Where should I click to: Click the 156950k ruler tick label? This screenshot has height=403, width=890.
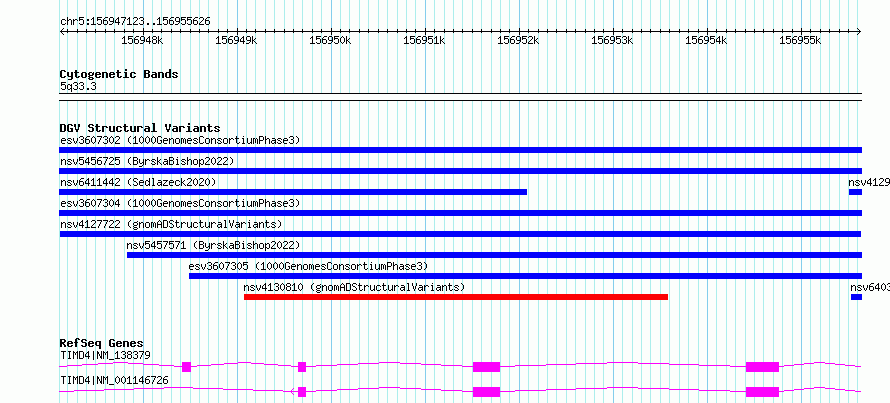[x=330, y=41]
